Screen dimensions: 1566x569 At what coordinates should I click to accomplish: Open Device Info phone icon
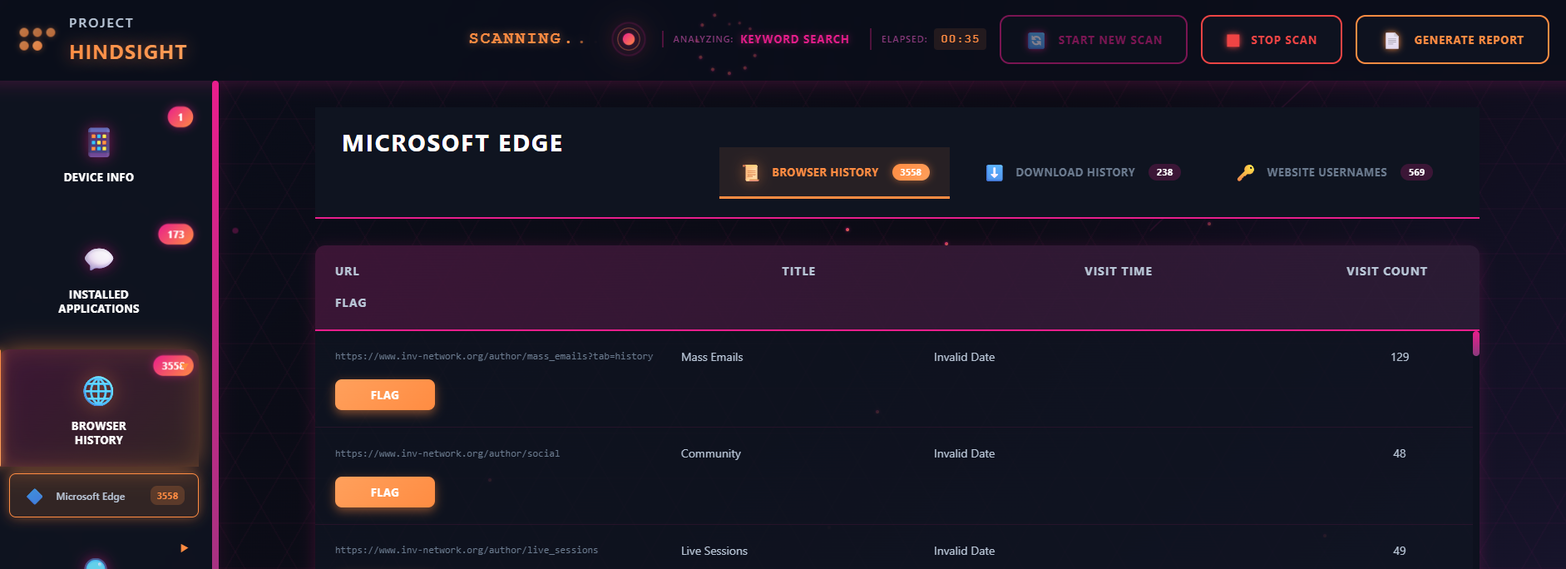[98, 143]
